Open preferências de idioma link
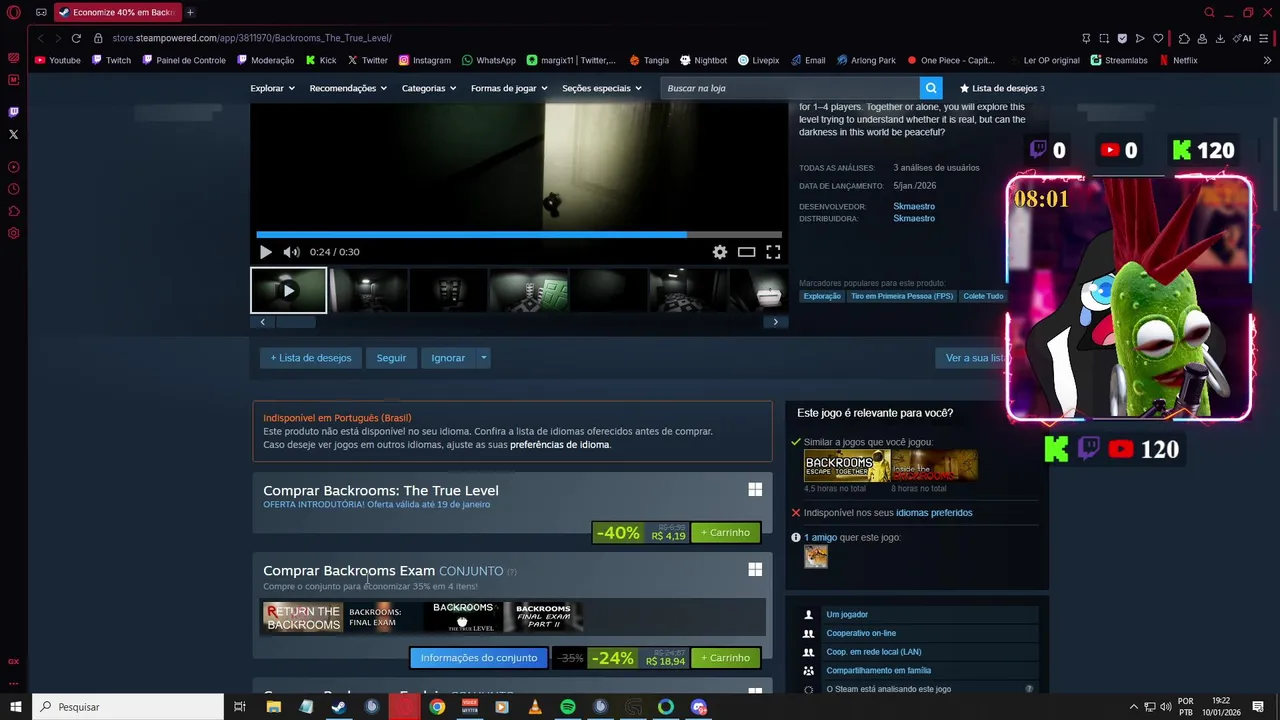 coord(559,445)
